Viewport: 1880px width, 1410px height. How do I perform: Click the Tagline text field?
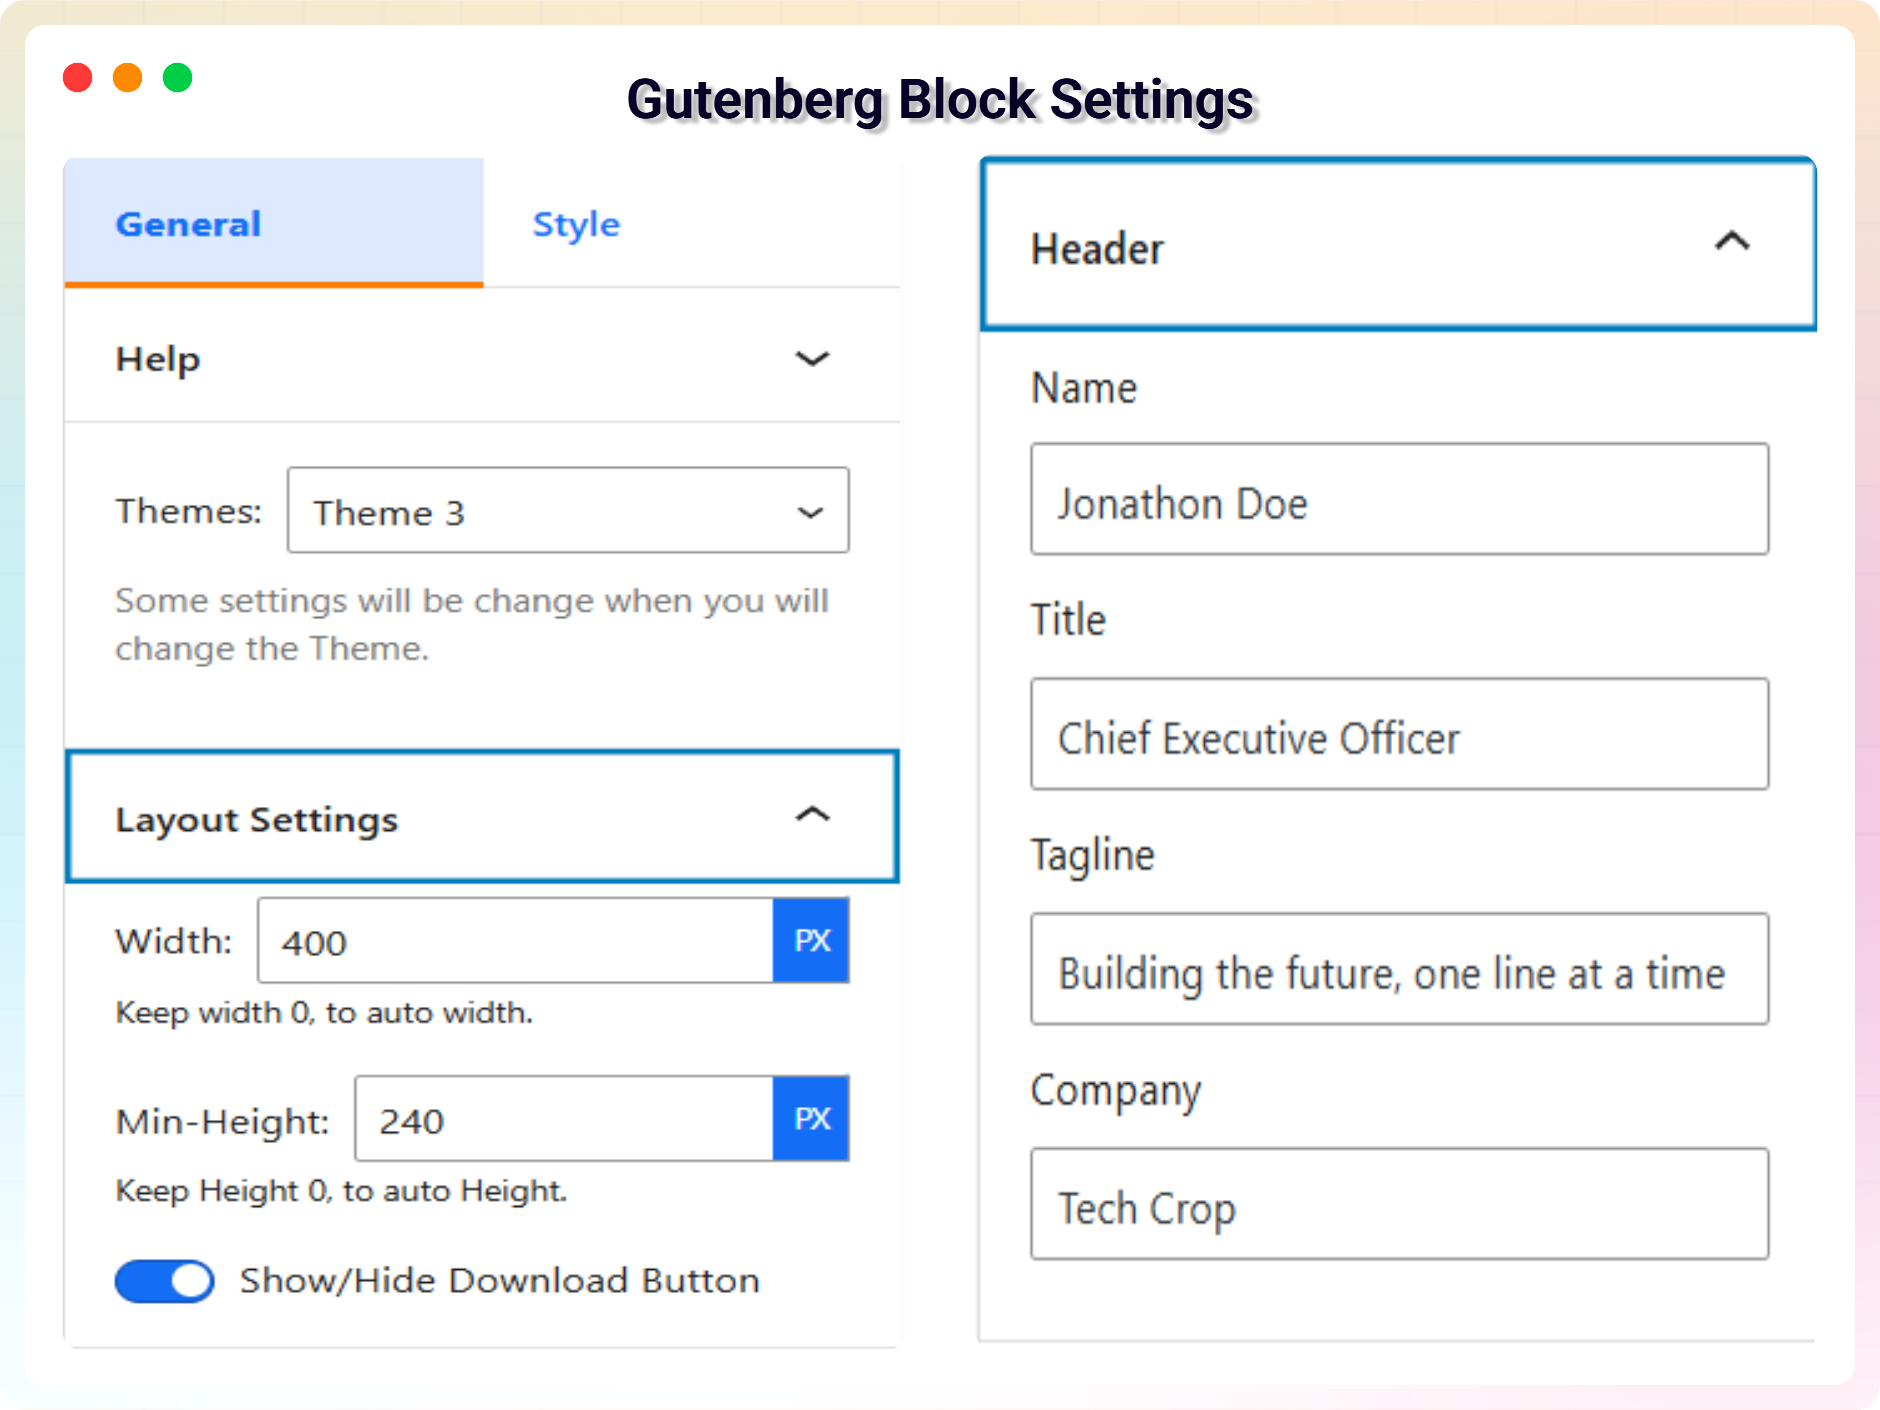tap(1399, 970)
